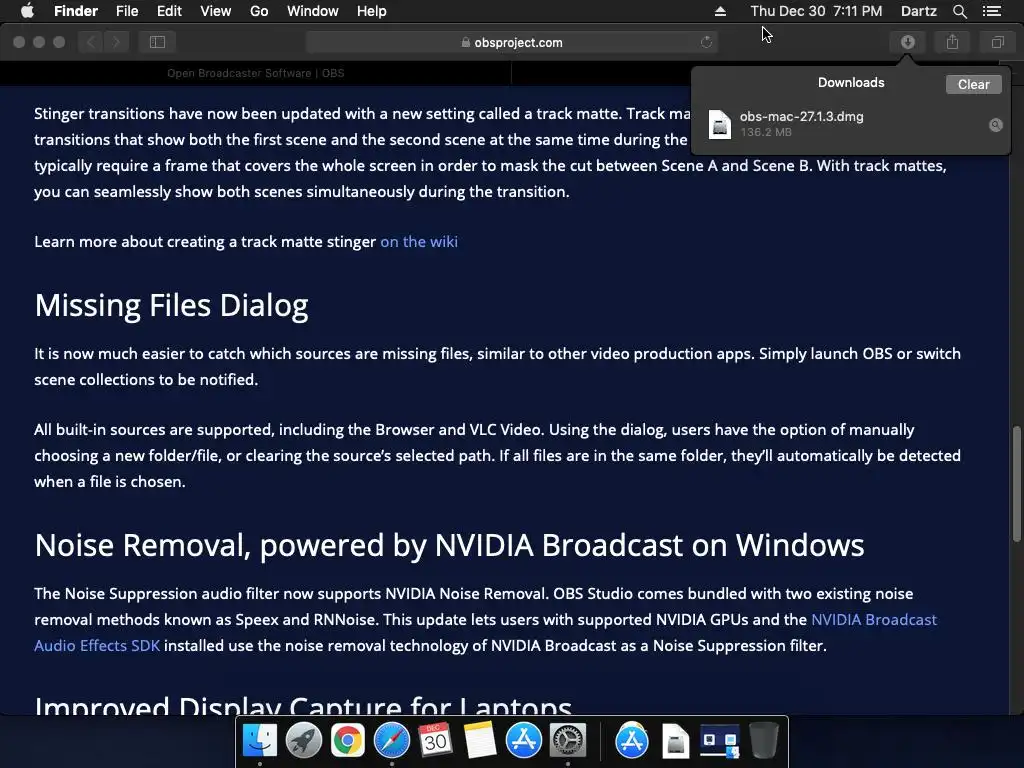Viewport: 1024px width, 768px height.
Task: Go forward in Safari history
Action: coord(116,42)
